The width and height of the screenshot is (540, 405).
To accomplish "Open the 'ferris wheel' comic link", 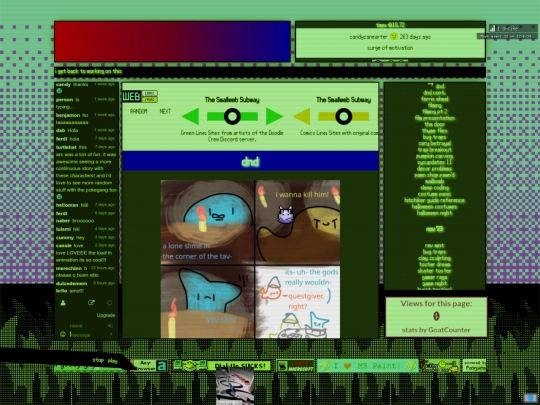I will (435, 99).
